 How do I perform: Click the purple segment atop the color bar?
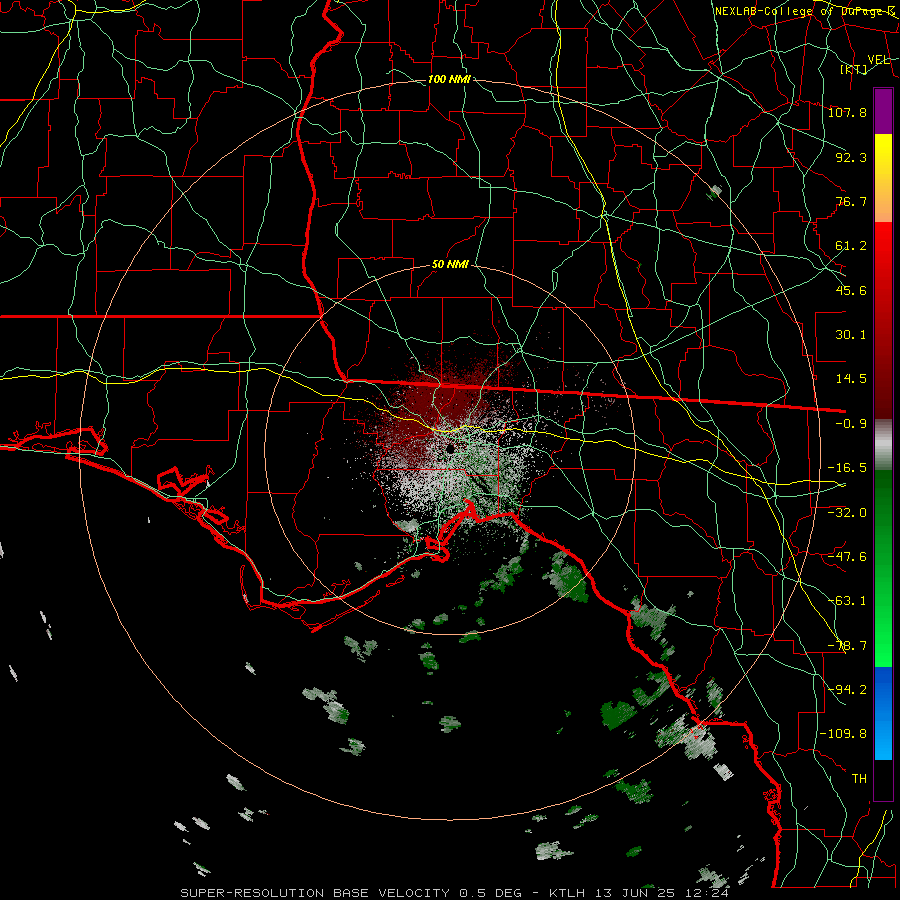(x=883, y=111)
